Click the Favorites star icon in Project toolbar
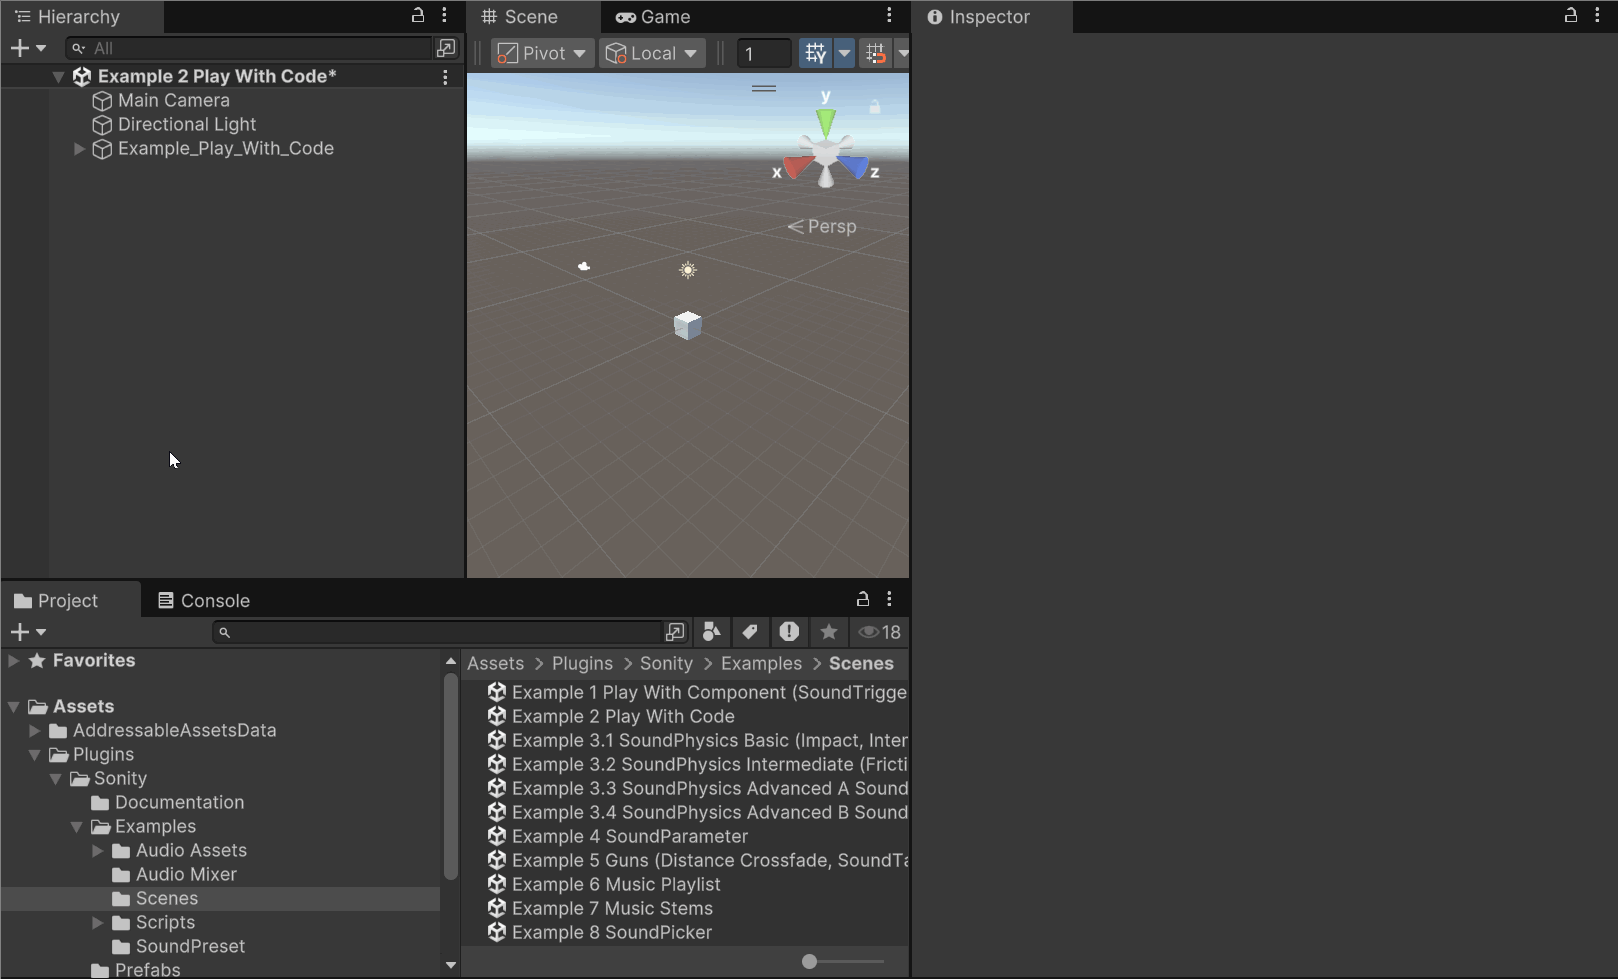The height and width of the screenshot is (979, 1618). (x=828, y=632)
